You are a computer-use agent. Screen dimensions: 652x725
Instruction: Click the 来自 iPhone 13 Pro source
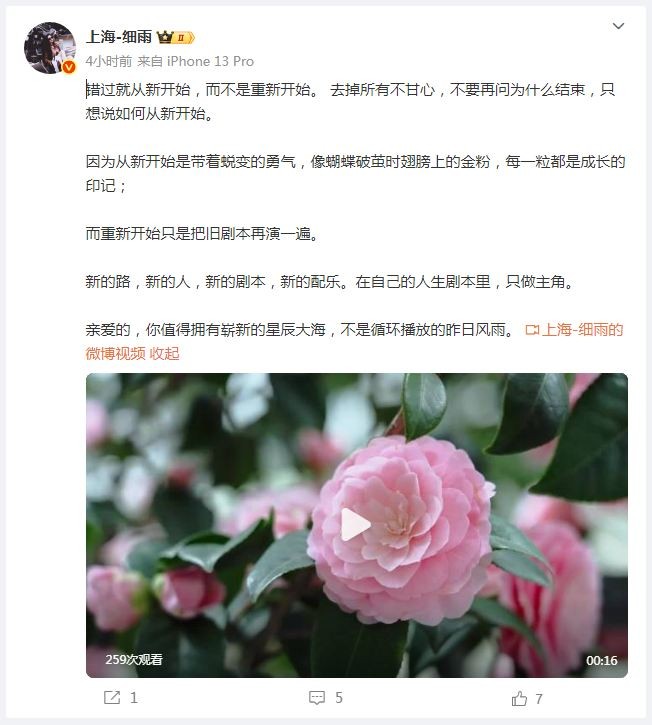(196, 61)
